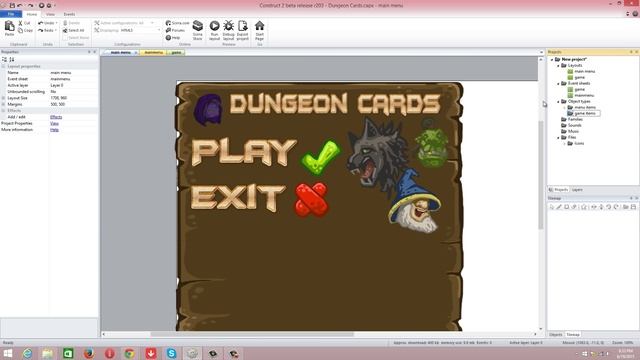Viewport: 640px width, 360px height.
Task: Switch to the Layers panel tab
Action: click(577, 190)
